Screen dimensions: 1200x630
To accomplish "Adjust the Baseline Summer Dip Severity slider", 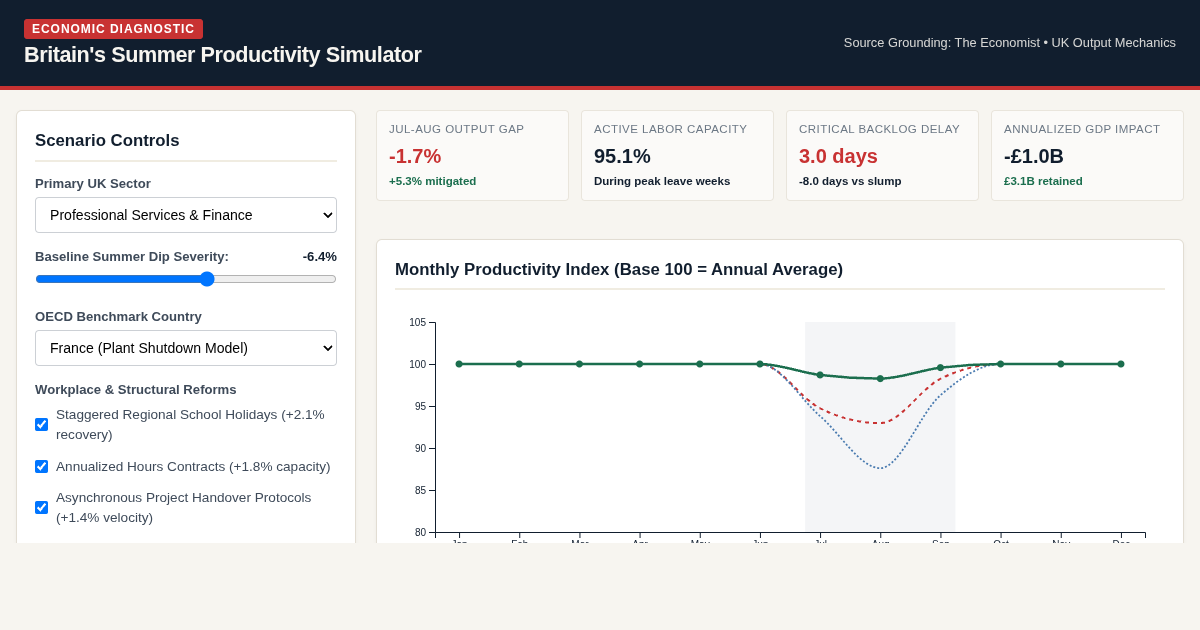I will tap(186, 279).
